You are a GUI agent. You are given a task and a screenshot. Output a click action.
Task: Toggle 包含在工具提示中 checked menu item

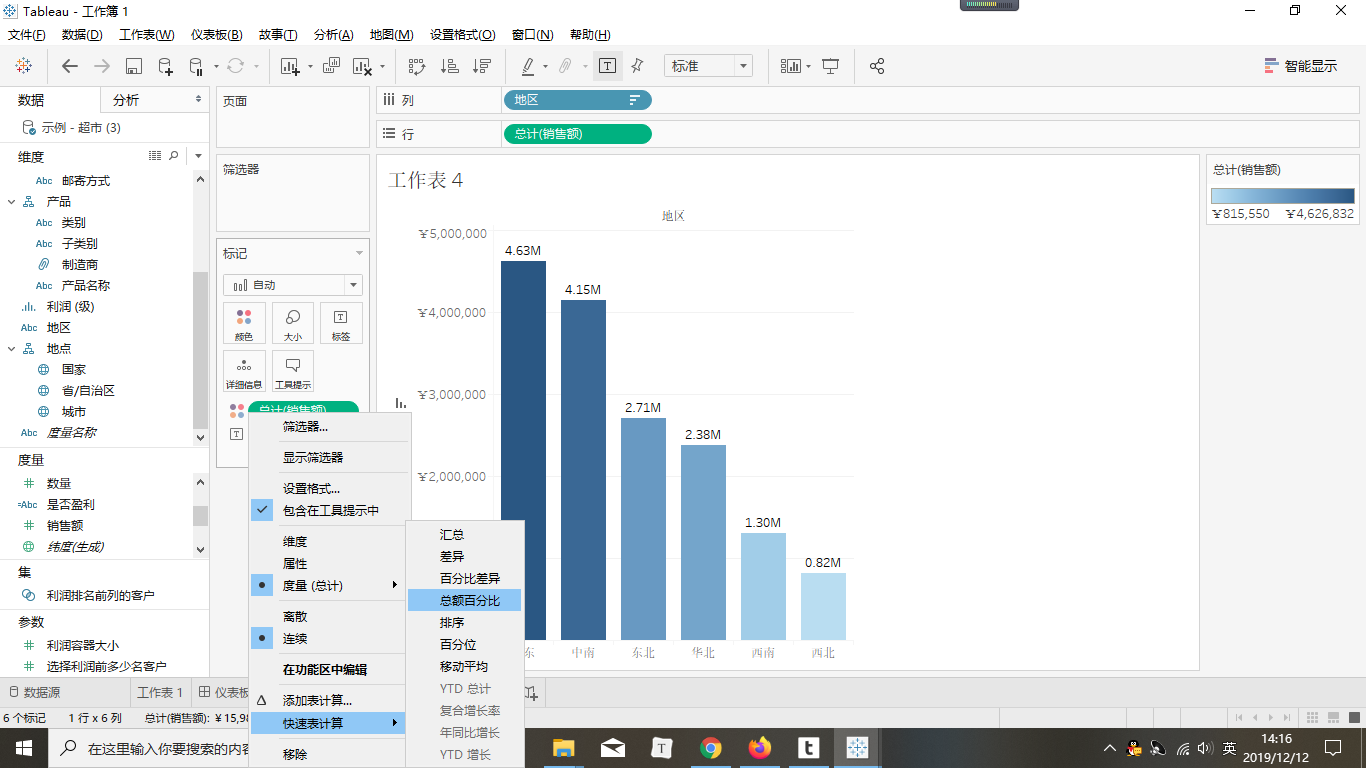(329, 510)
